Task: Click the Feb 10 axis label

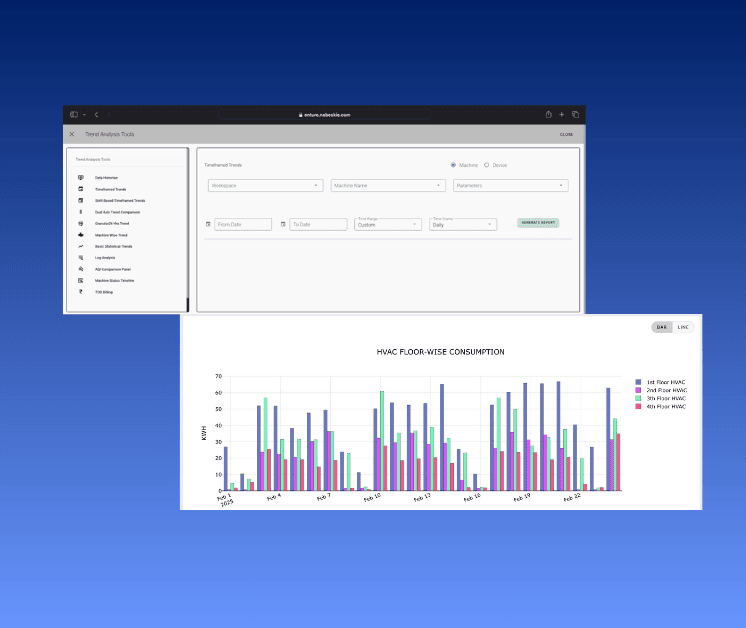Action: (x=373, y=498)
